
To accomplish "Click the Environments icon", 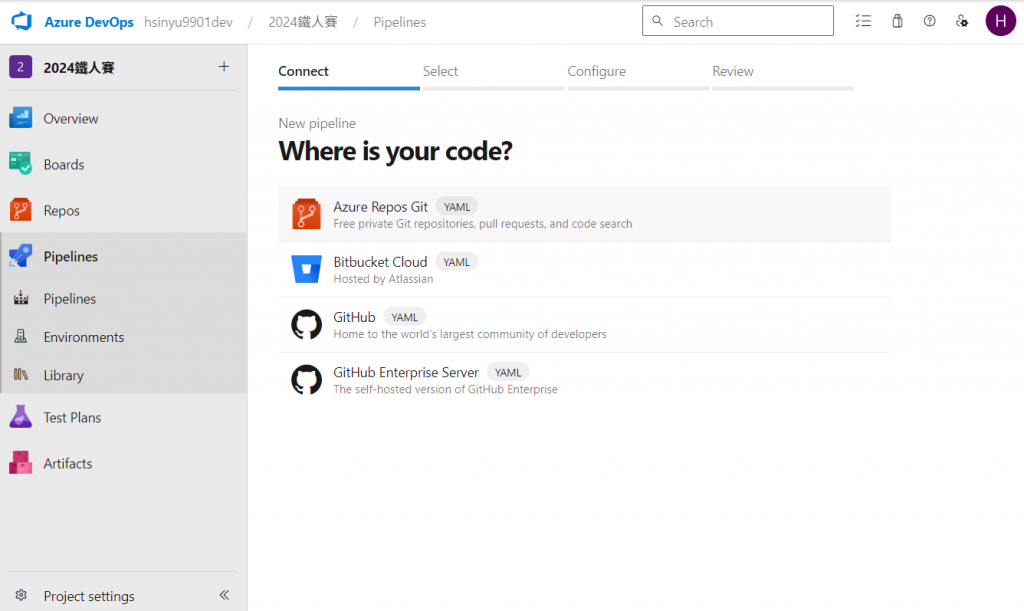I will tap(21, 336).
